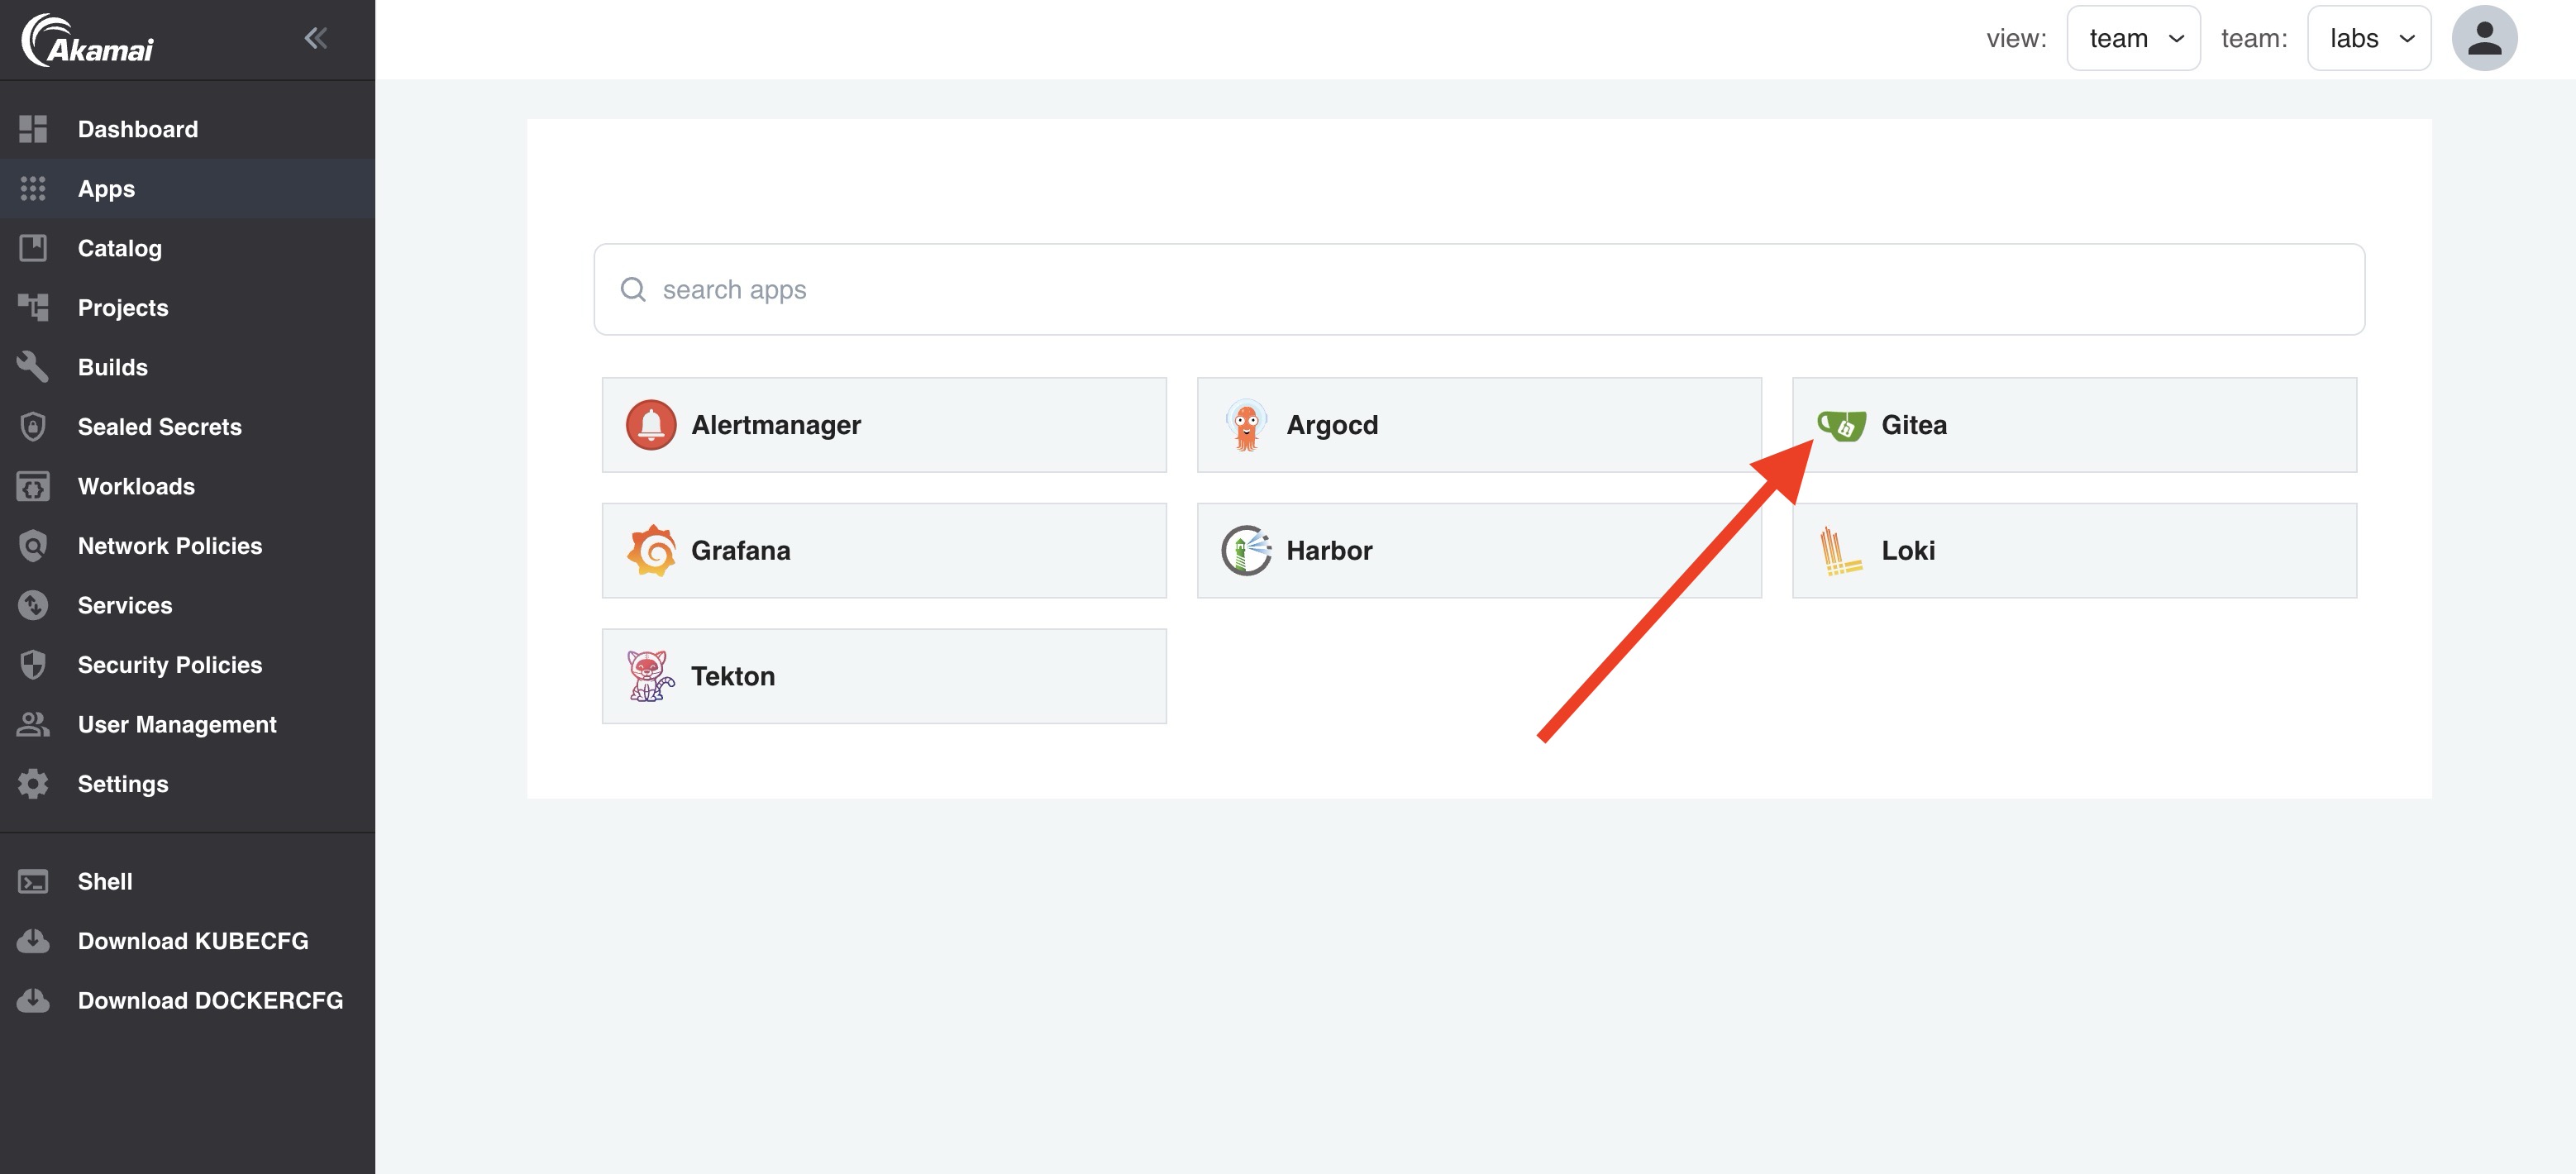
Task: Click the Settings gear icon
Action: [33, 783]
